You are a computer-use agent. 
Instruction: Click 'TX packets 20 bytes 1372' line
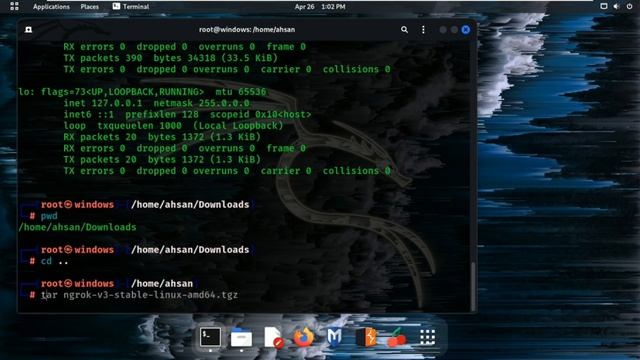(x=162, y=160)
